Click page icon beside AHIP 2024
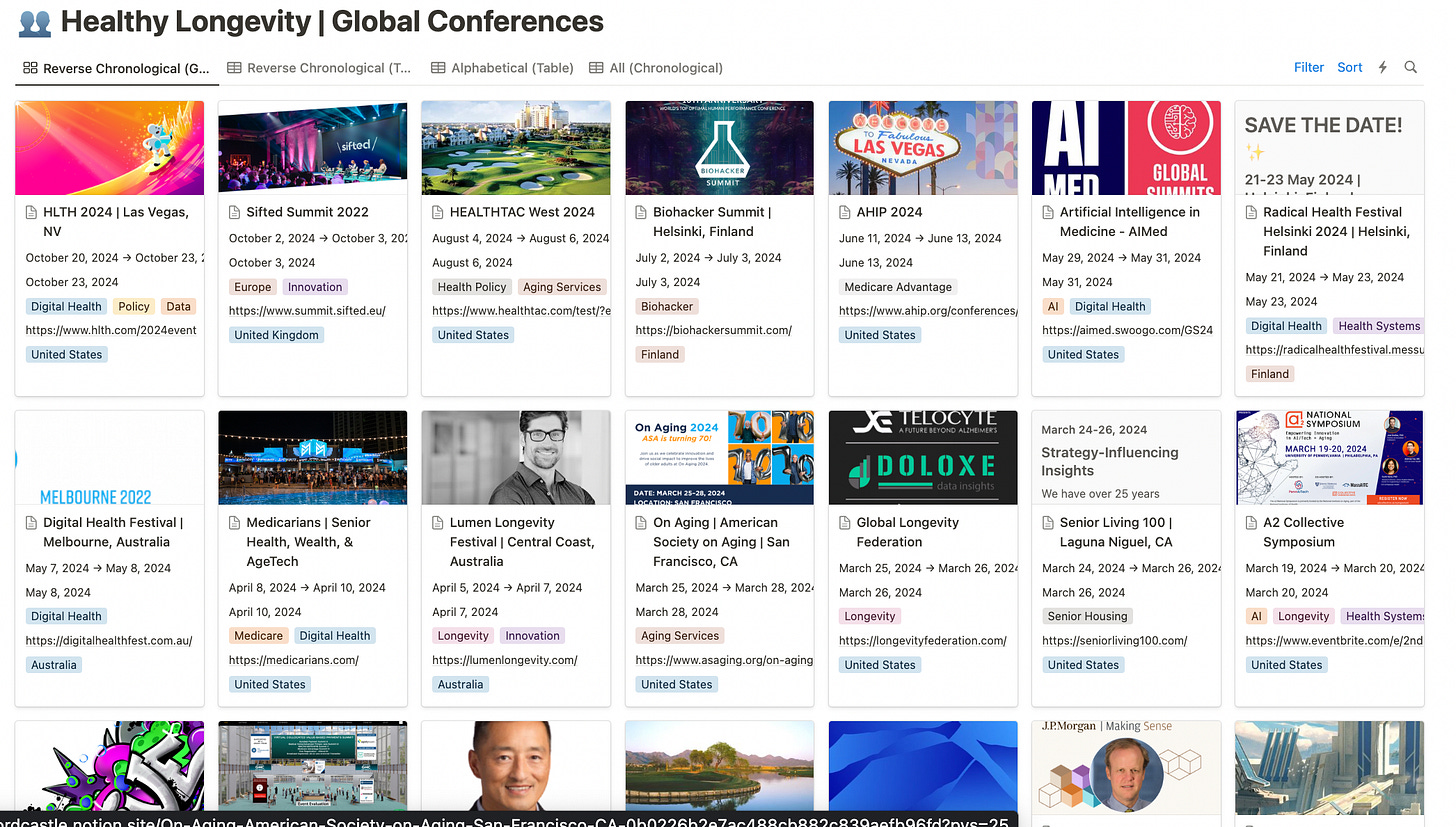Viewport: 1456px width, 827px height. [846, 212]
